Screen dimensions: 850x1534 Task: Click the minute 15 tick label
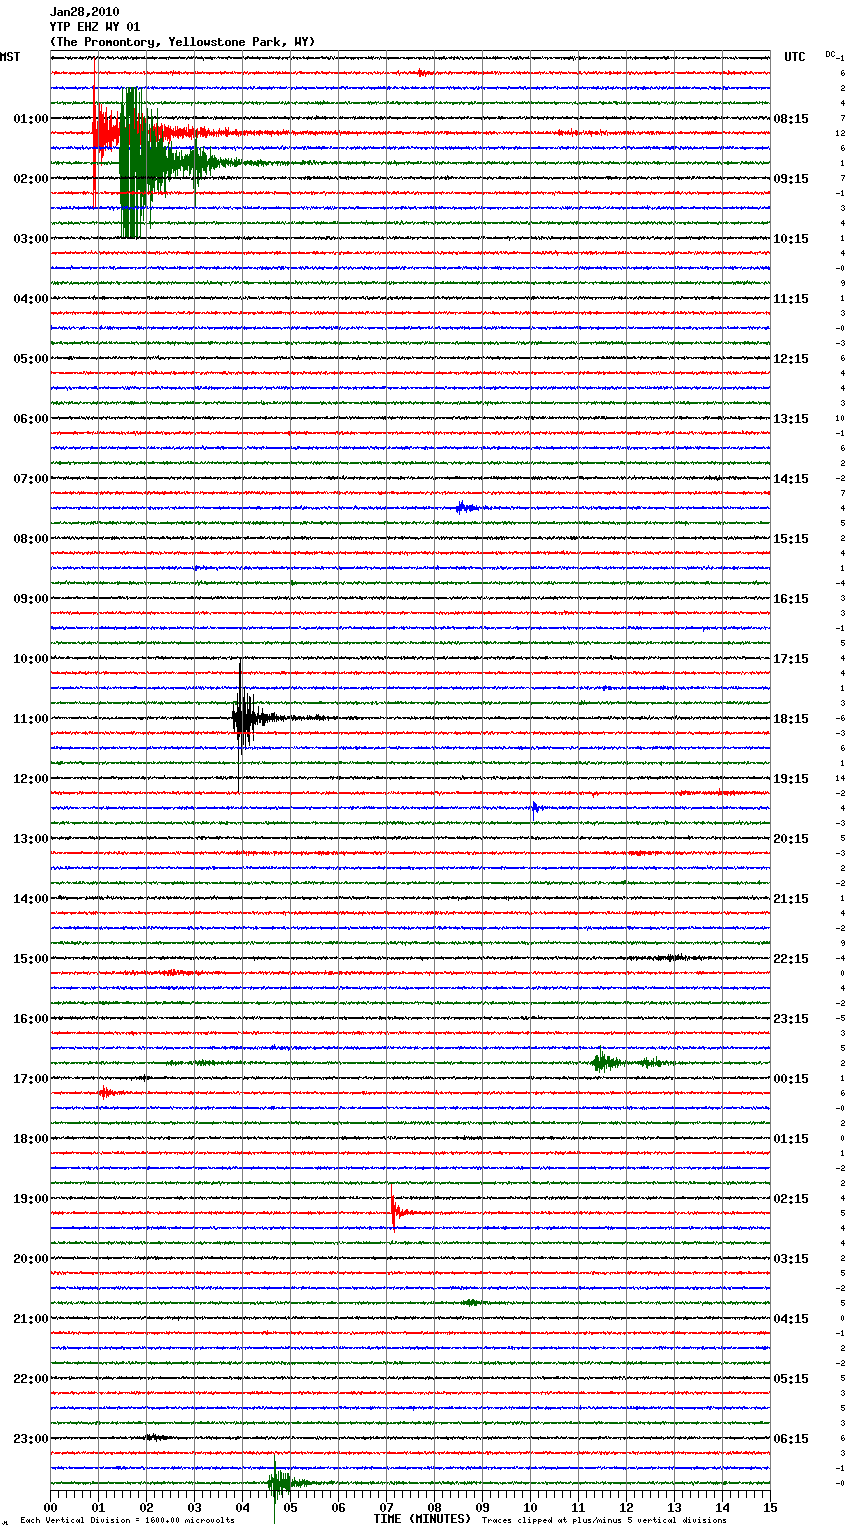pyautogui.click(x=770, y=1506)
